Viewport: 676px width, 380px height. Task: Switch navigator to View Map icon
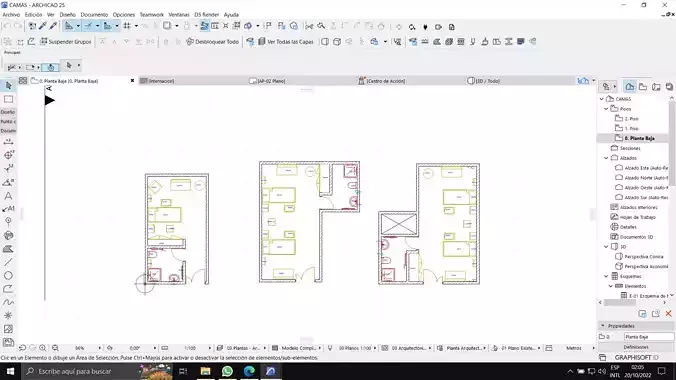tap(643, 87)
